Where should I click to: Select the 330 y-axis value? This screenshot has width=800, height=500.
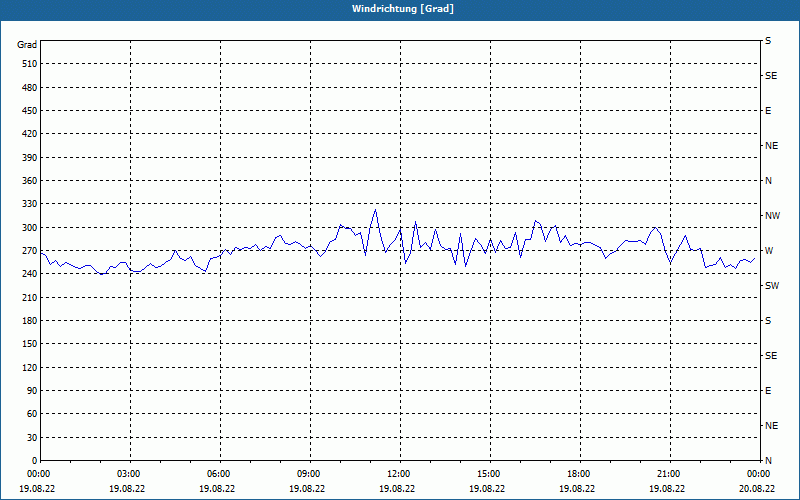[30, 204]
